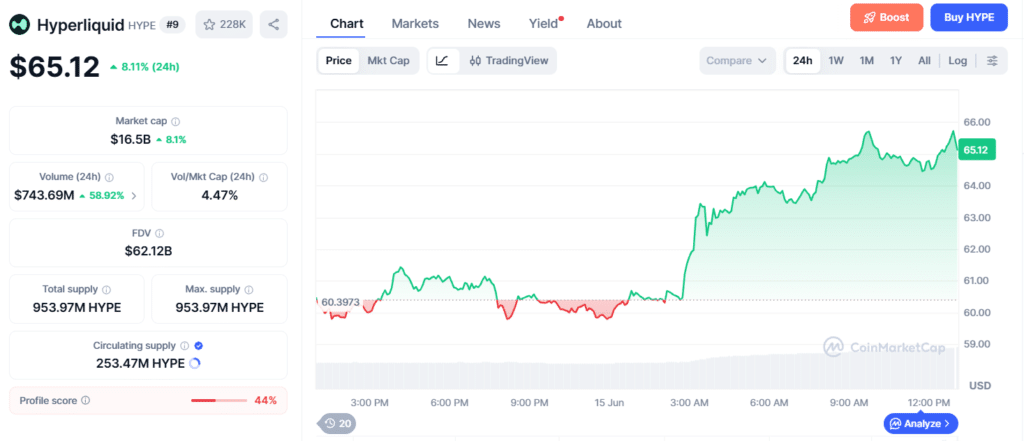Click the #9 rank badge
Viewport: 1024px width, 441px height.
tap(173, 25)
